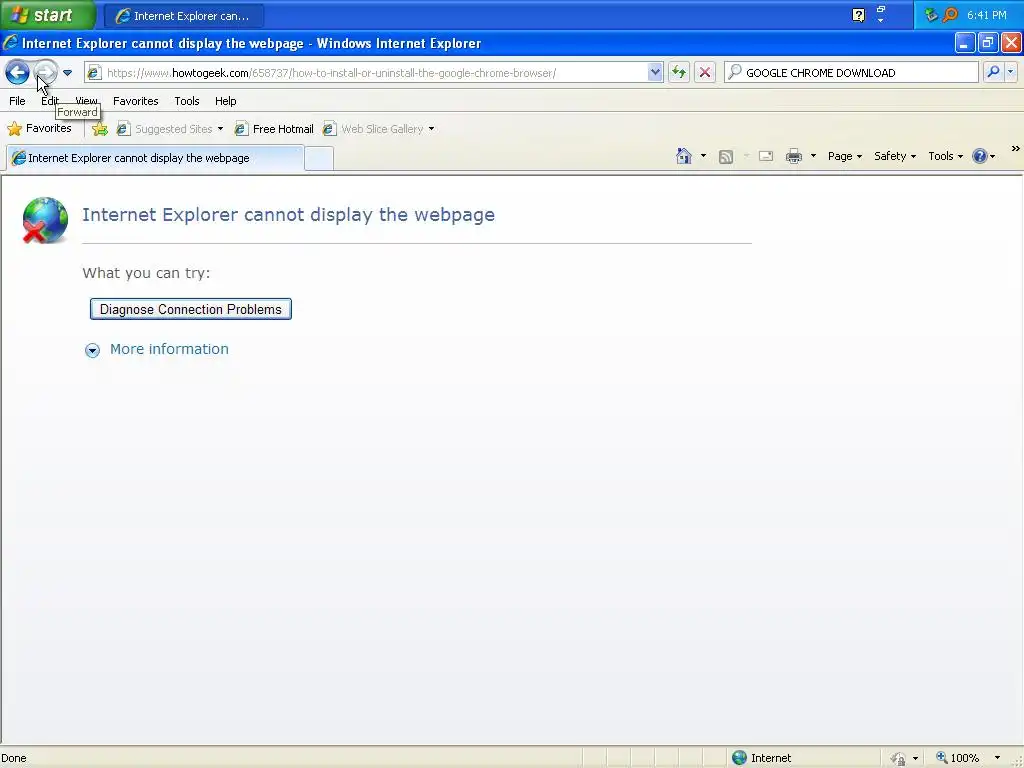Expand the Home button dropdown arrow

703,156
